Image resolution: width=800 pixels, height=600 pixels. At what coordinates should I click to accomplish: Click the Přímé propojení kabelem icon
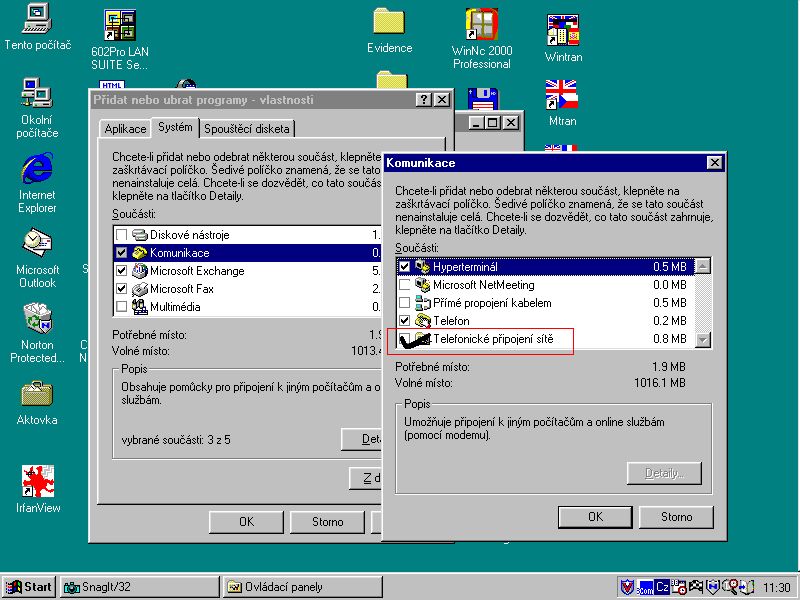coord(422,303)
